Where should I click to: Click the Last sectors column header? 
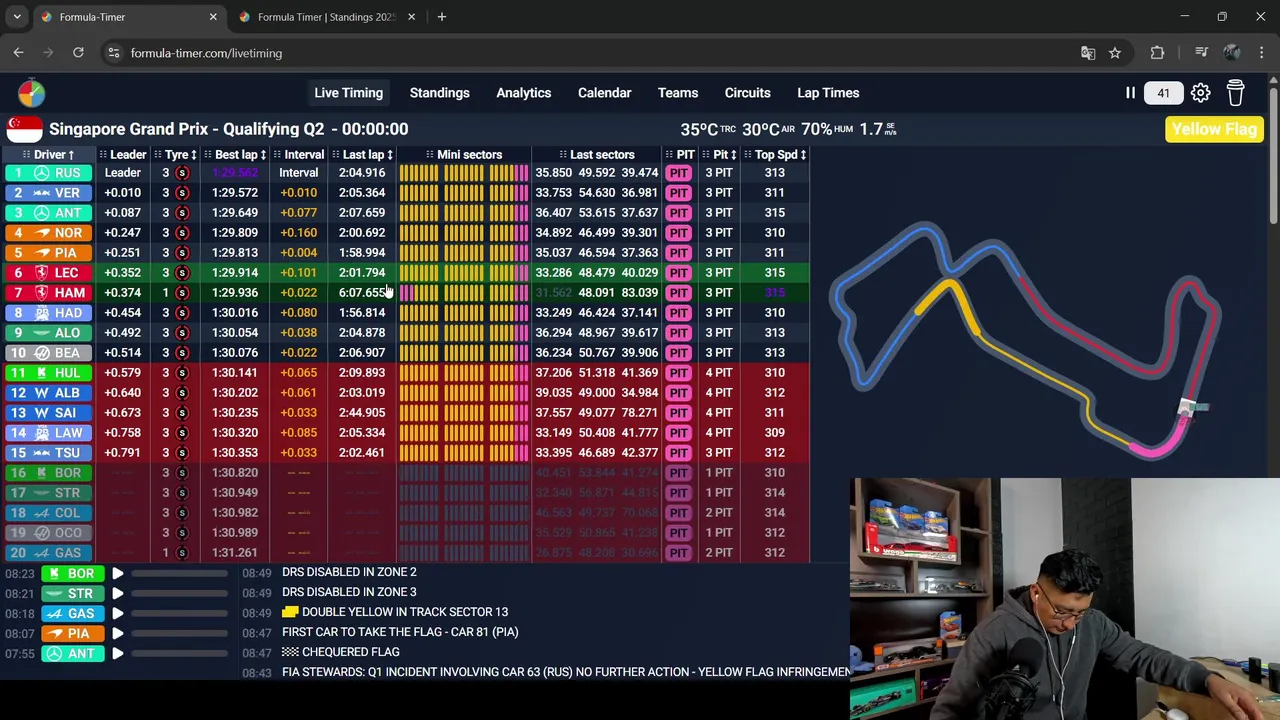(x=596, y=155)
